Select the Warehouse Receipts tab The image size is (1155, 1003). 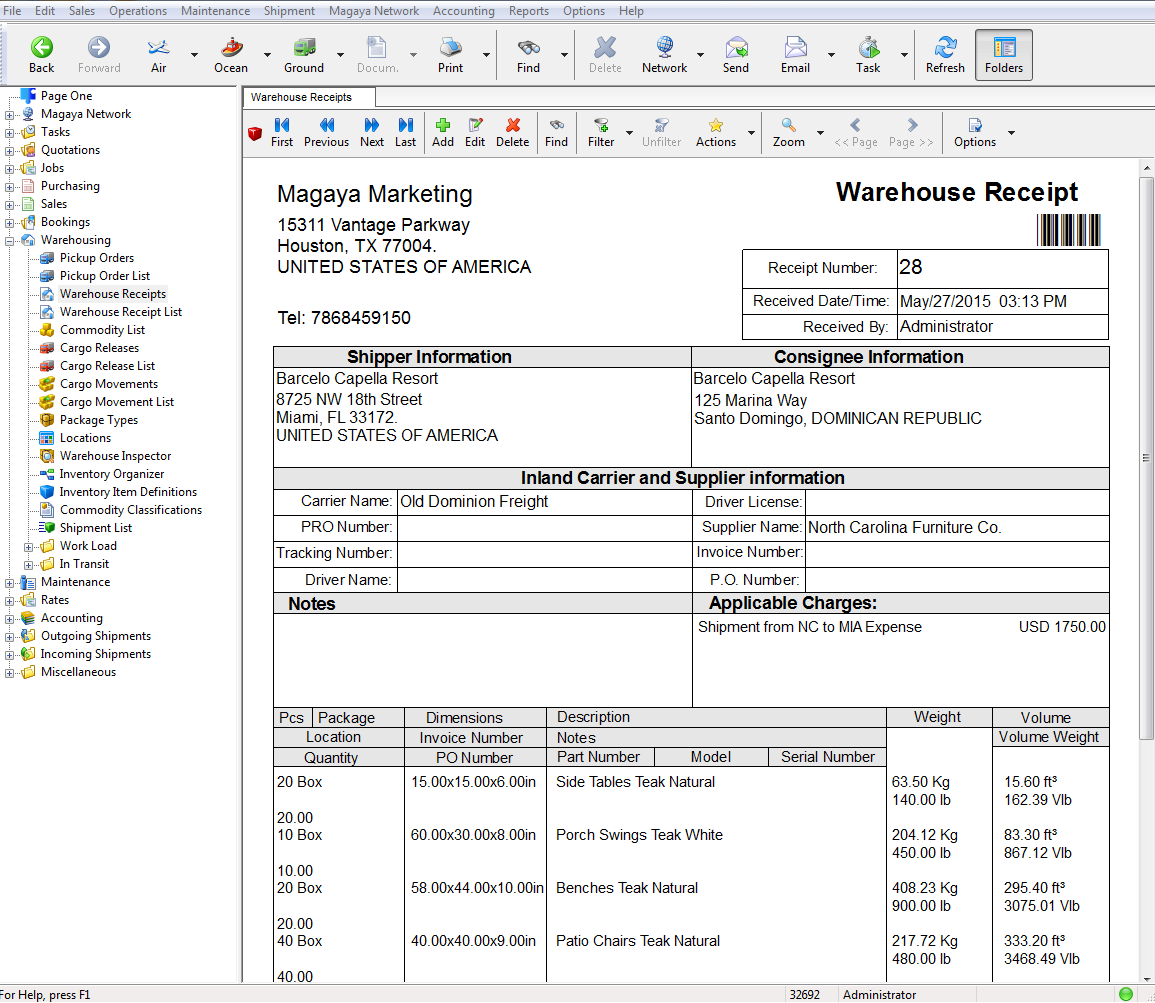point(302,97)
